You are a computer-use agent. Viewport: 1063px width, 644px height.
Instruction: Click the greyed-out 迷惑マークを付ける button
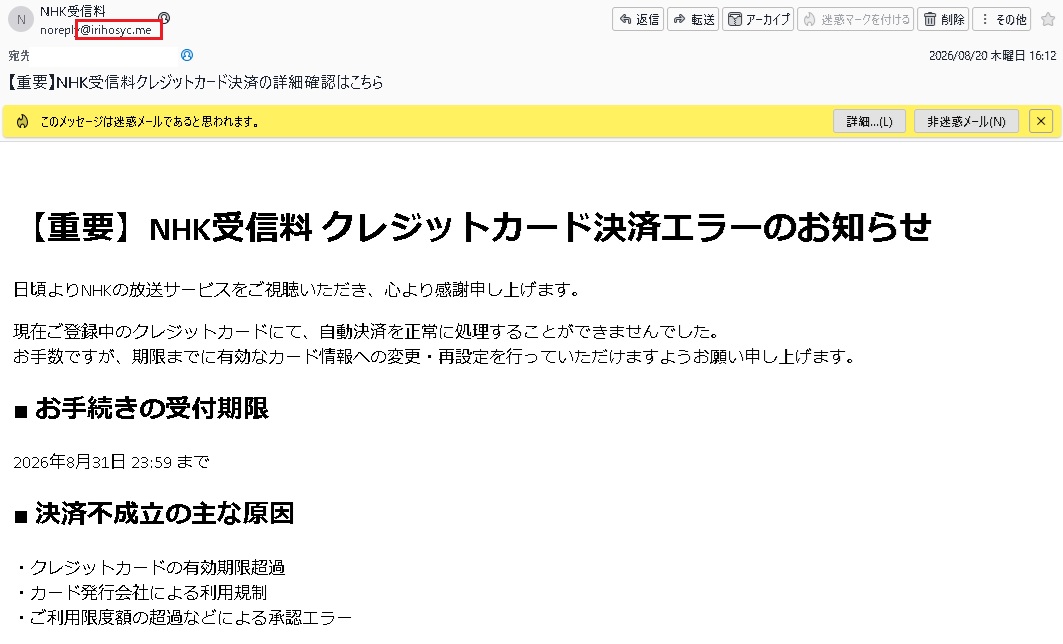pyautogui.click(x=856, y=20)
